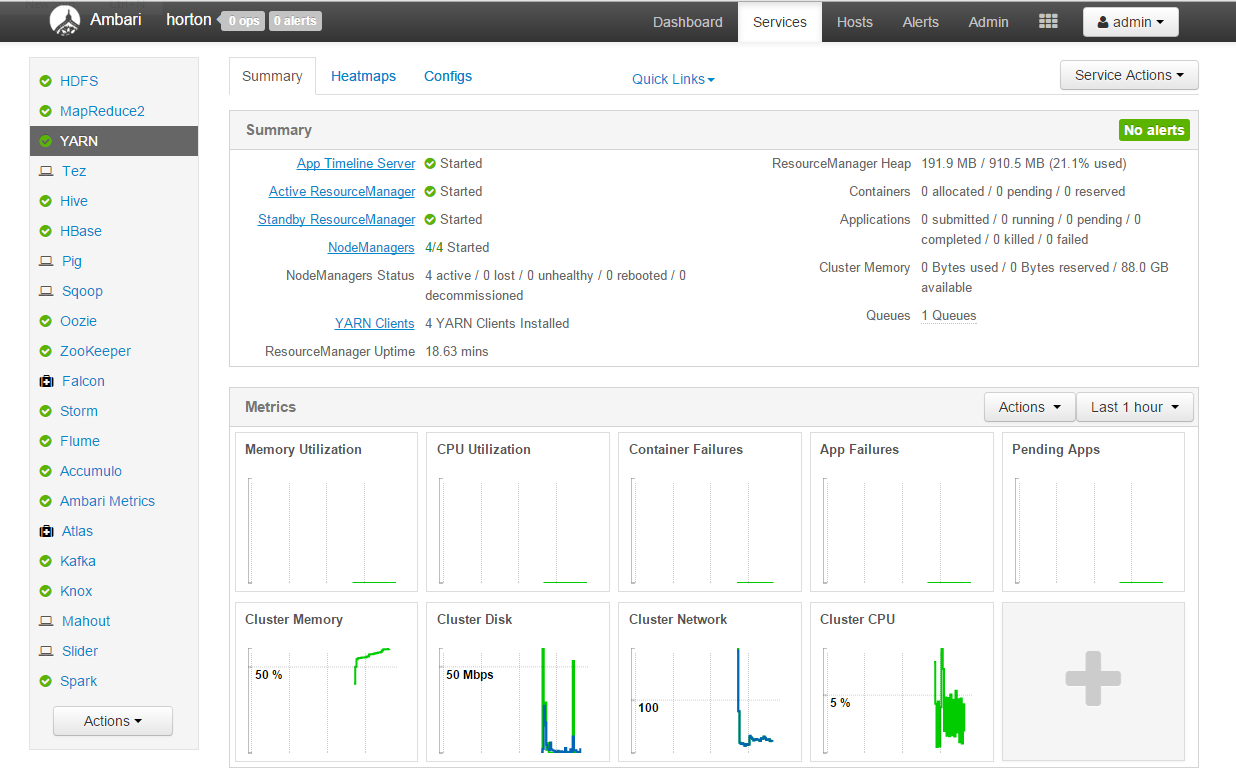Click the Tez client laptop icon

46,171
